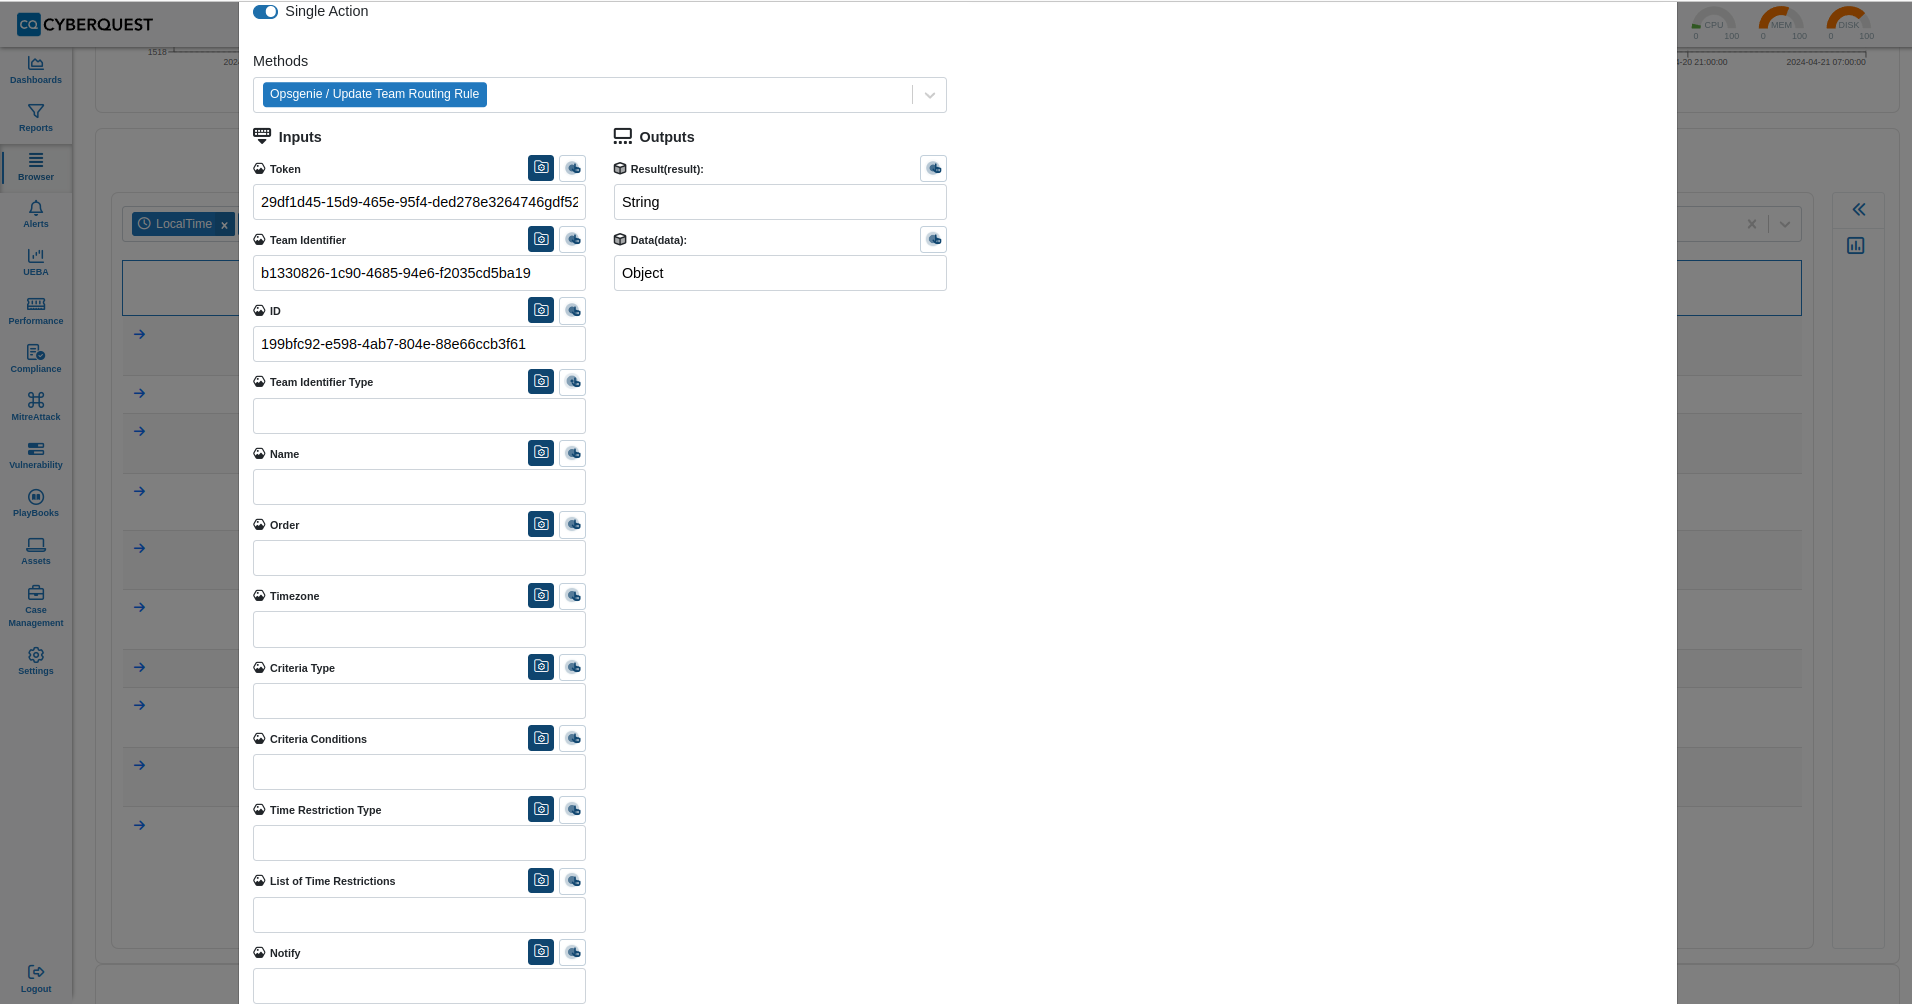Focus the List of Time Restrictions field
The width and height of the screenshot is (1912, 1004).
click(x=419, y=915)
